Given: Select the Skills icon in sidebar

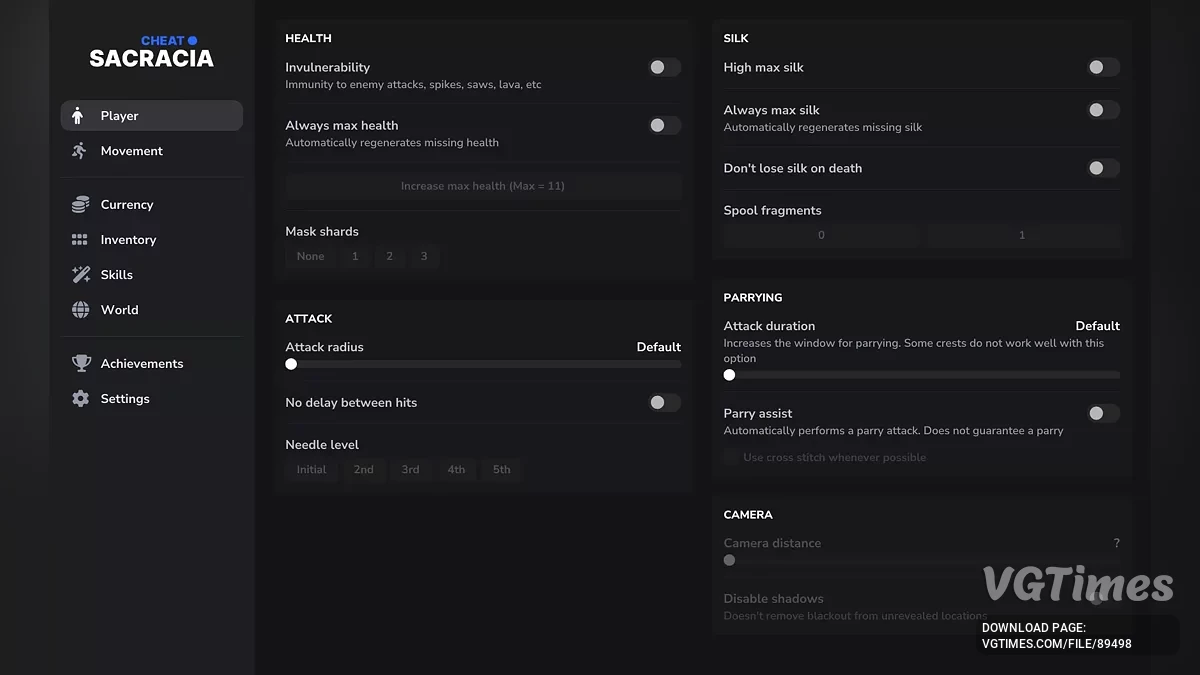Looking at the screenshot, I should 80,274.
